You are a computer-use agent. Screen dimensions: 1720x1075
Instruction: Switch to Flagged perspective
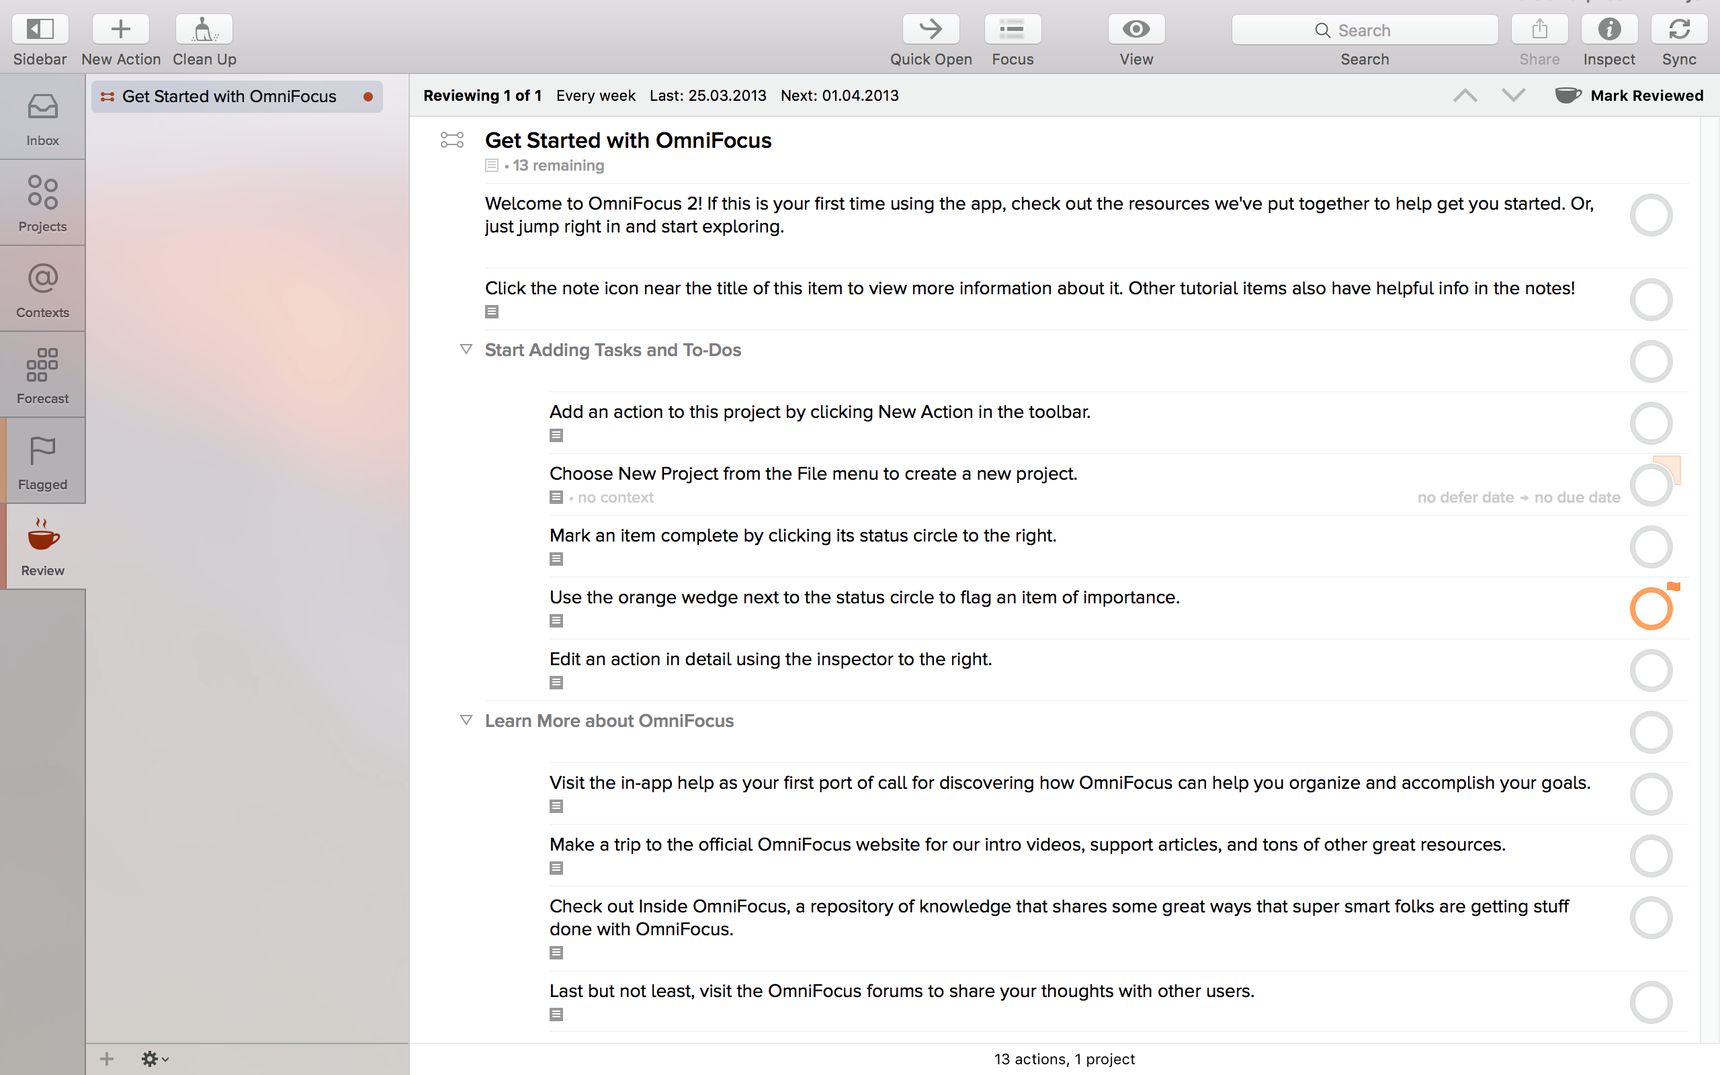pos(42,461)
